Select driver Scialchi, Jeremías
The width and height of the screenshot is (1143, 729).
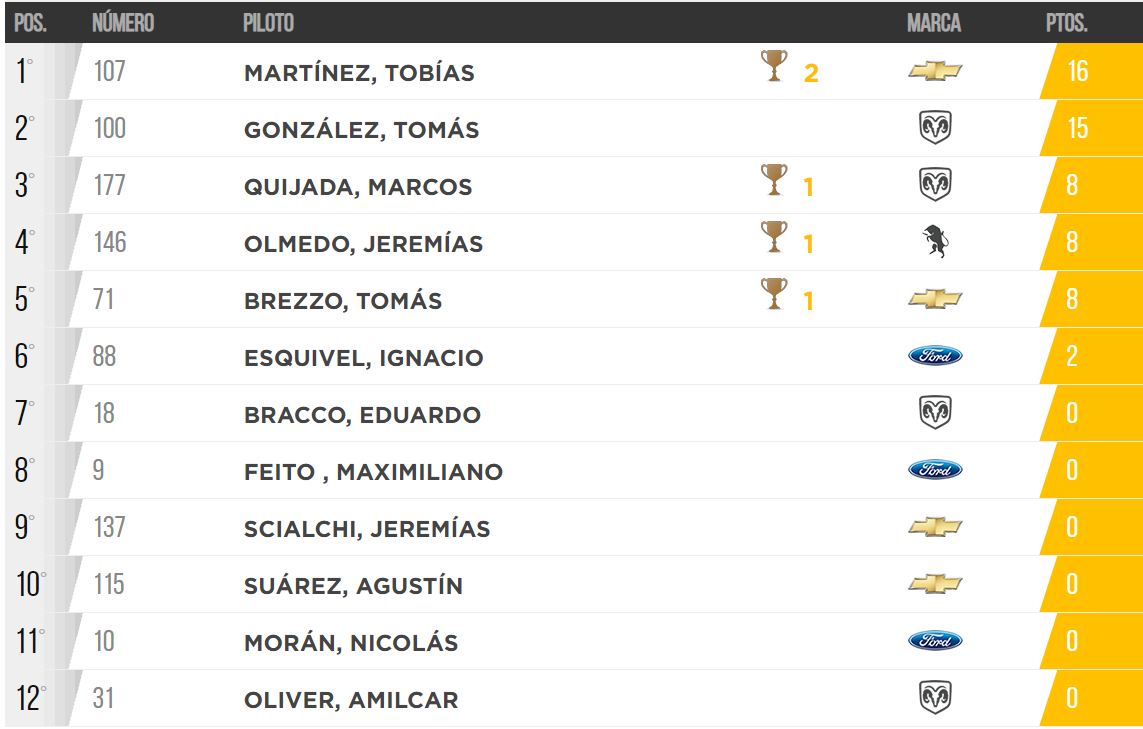(x=367, y=529)
